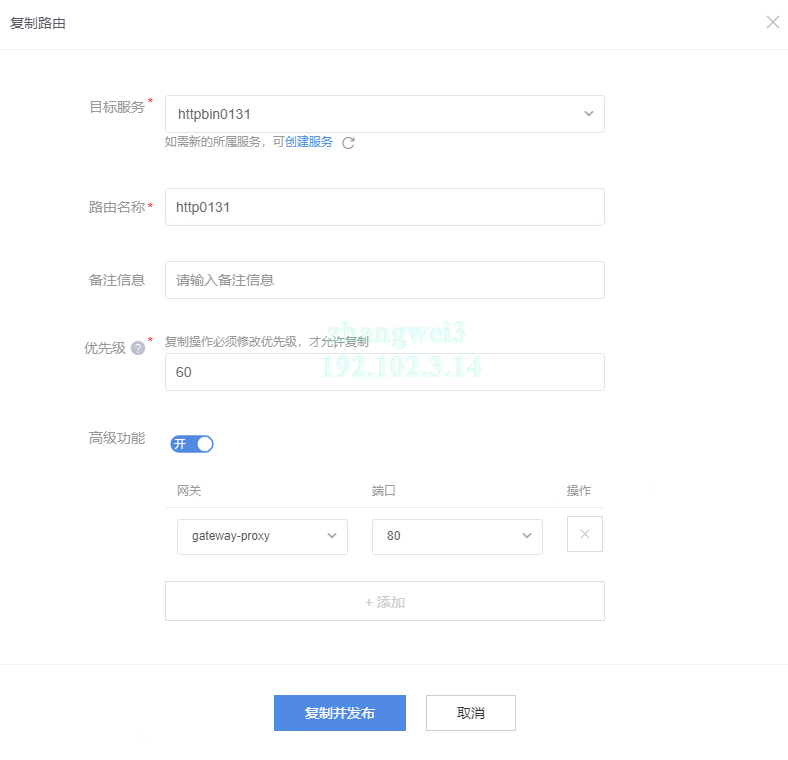The height and width of the screenshot is (760, 788).
Task: Click the 复制操作必须修改优先级 hint text
Action: click(267, 342)
